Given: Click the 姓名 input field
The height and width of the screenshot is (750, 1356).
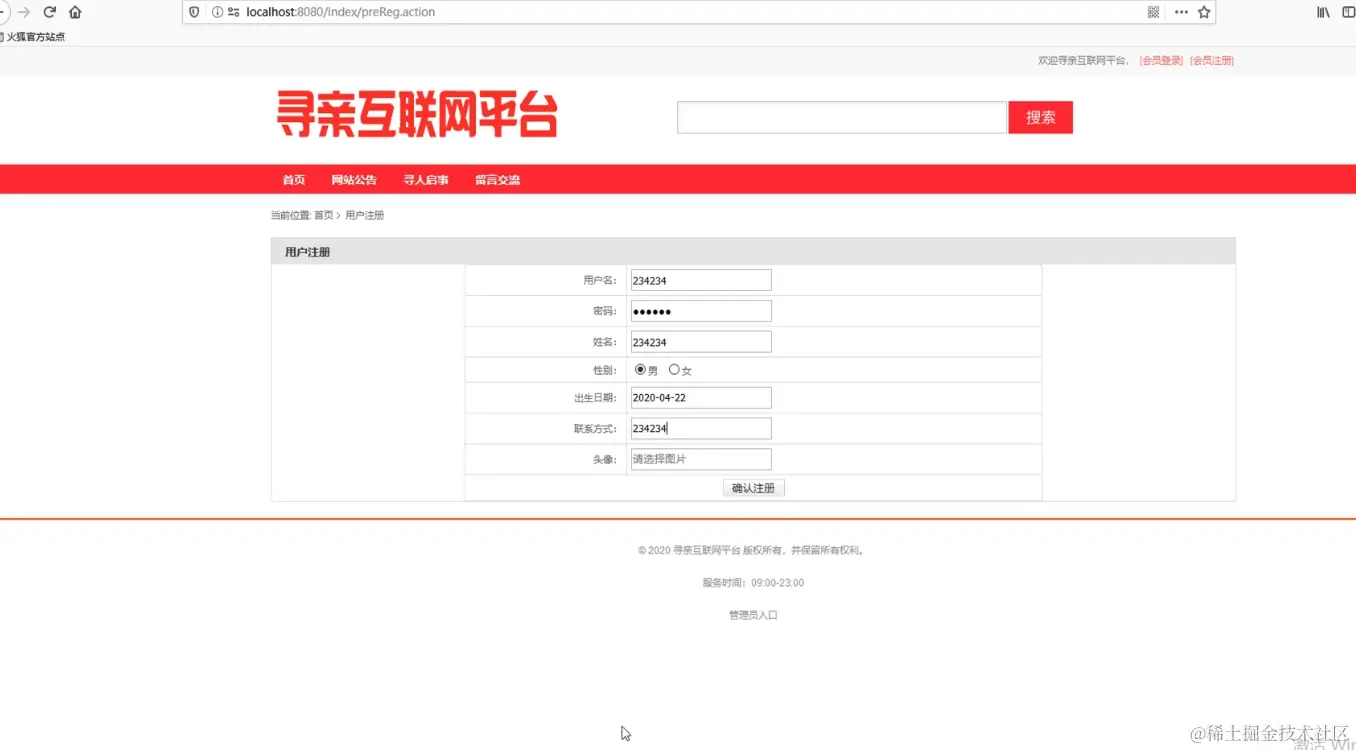Looking at the screenshot, I should pos(700,342).
